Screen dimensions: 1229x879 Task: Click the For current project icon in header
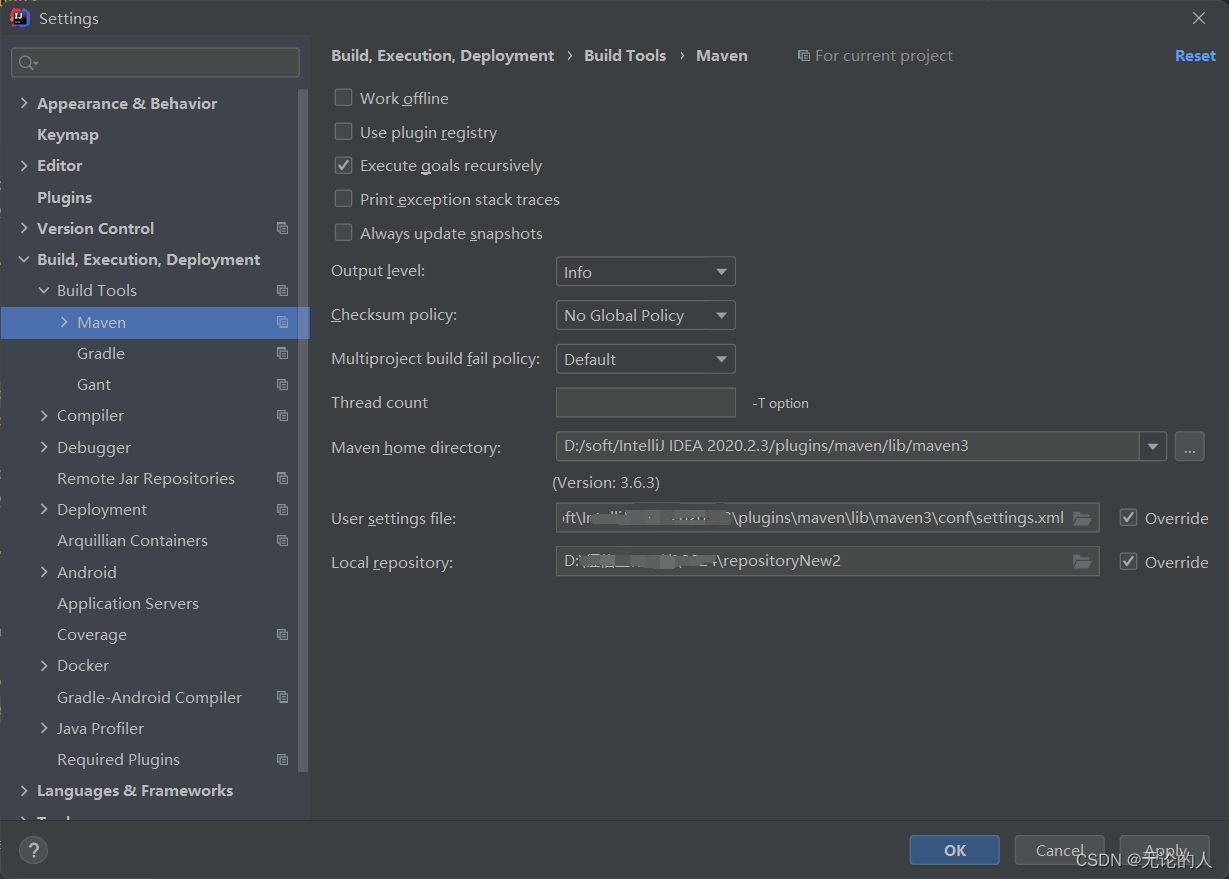click(803, 56)
